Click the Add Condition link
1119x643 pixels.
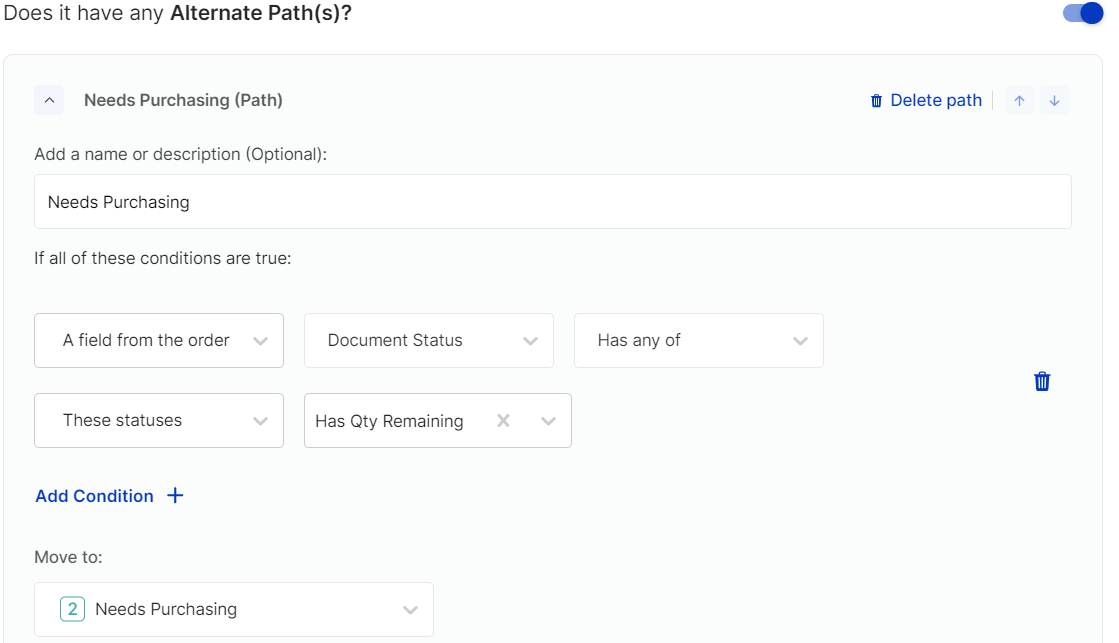pyautogui.click(x=95, y=496)
